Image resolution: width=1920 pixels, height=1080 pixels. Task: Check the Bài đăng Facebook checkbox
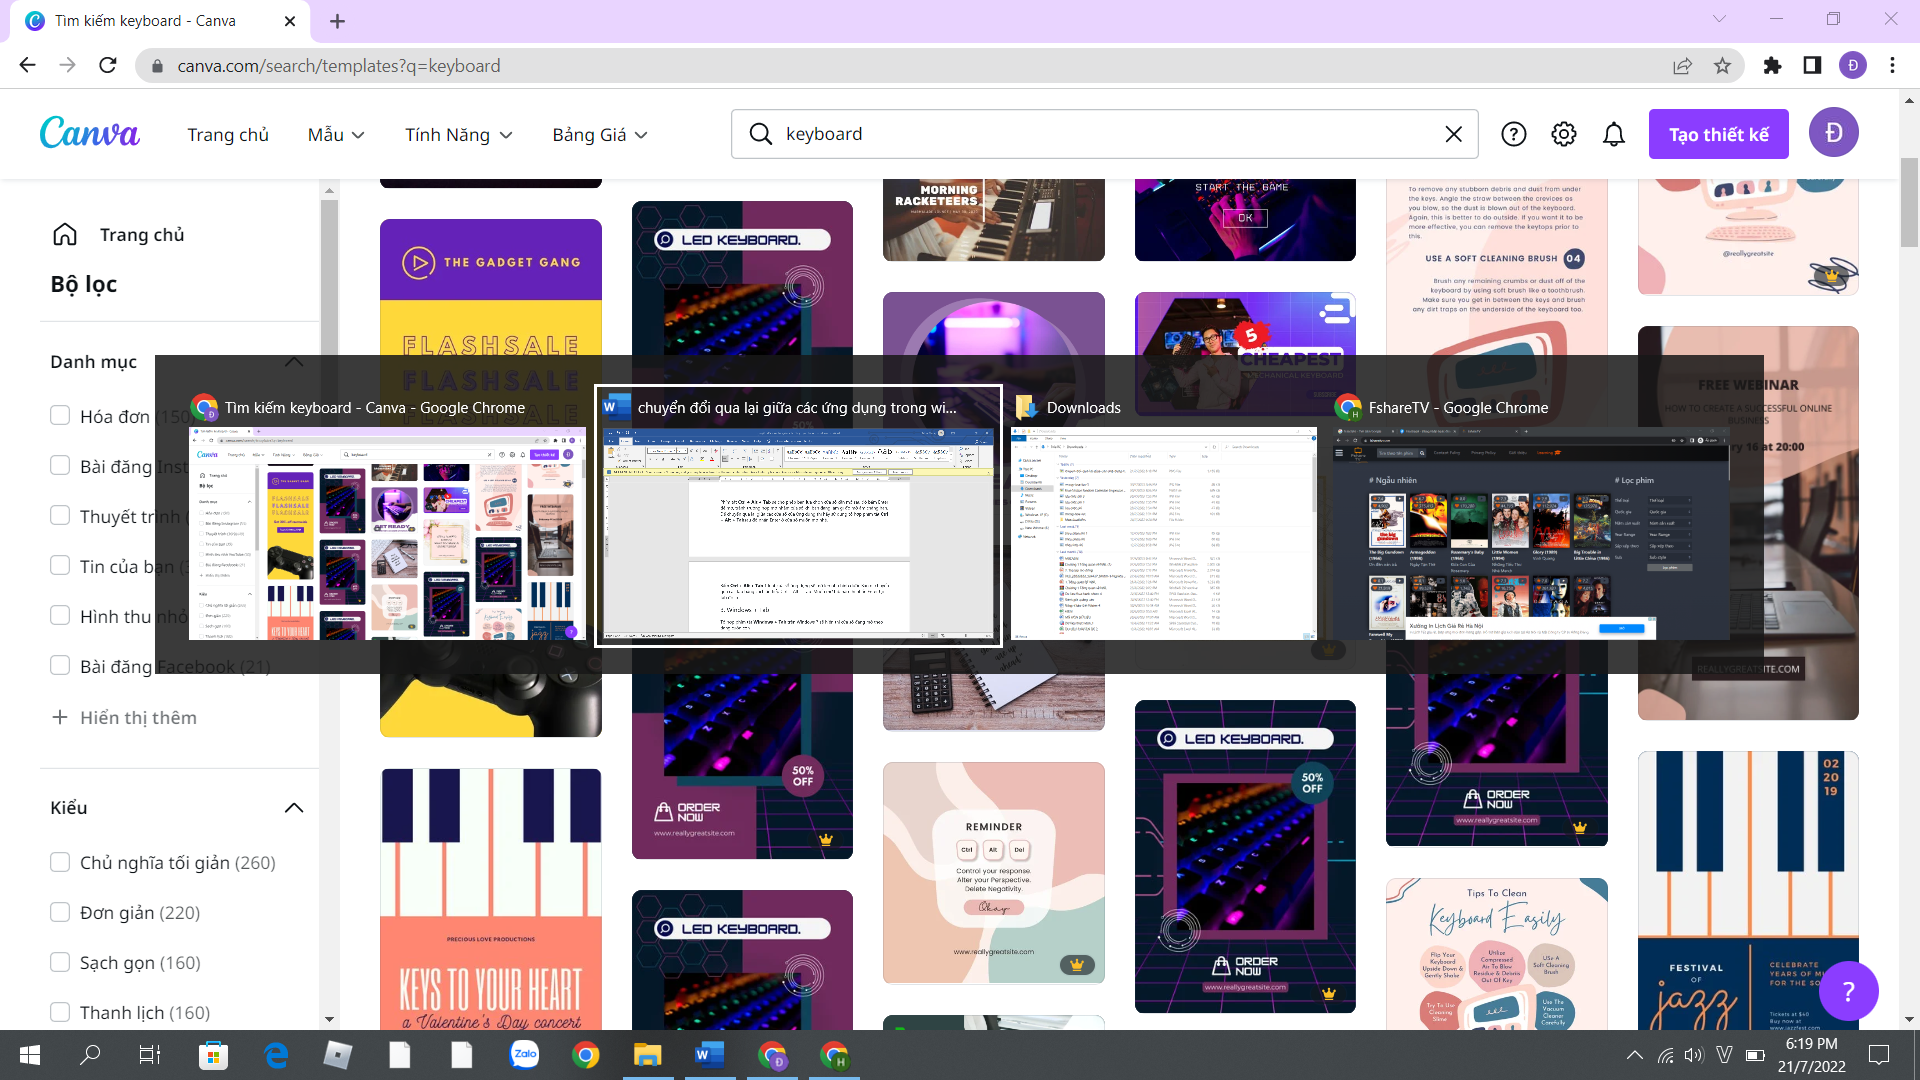pos(60,665)
